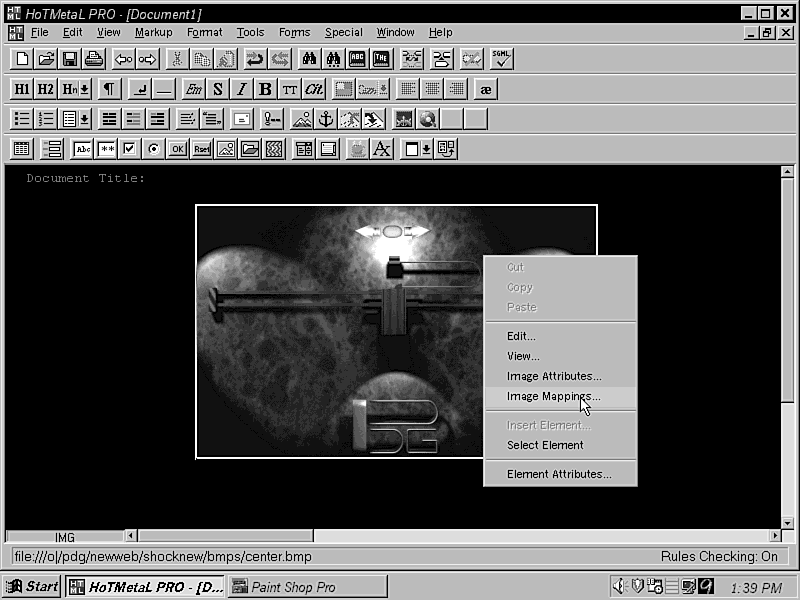Insert a Submit button using the OK icon
Image resolution: width=800 pixels, height=600 pixels.
[x=178, y=149]
